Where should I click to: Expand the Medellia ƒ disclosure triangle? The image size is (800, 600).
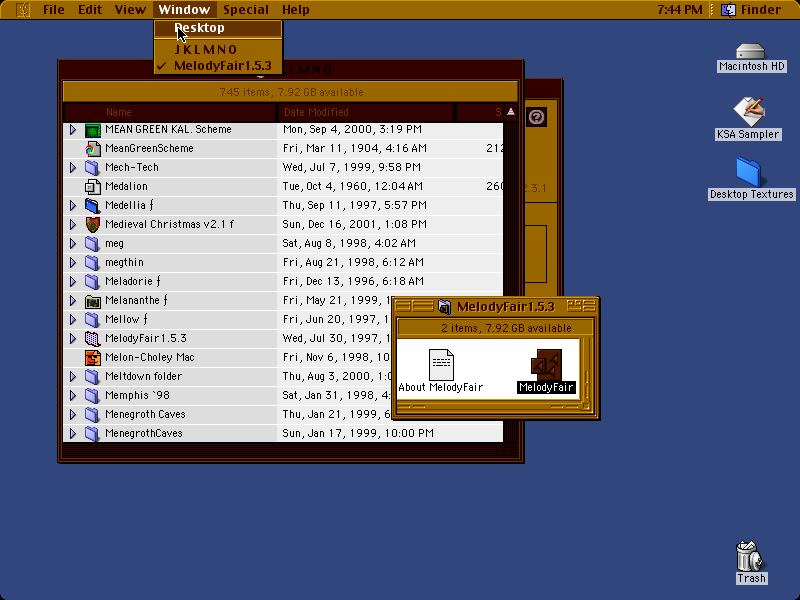[73, 206]
